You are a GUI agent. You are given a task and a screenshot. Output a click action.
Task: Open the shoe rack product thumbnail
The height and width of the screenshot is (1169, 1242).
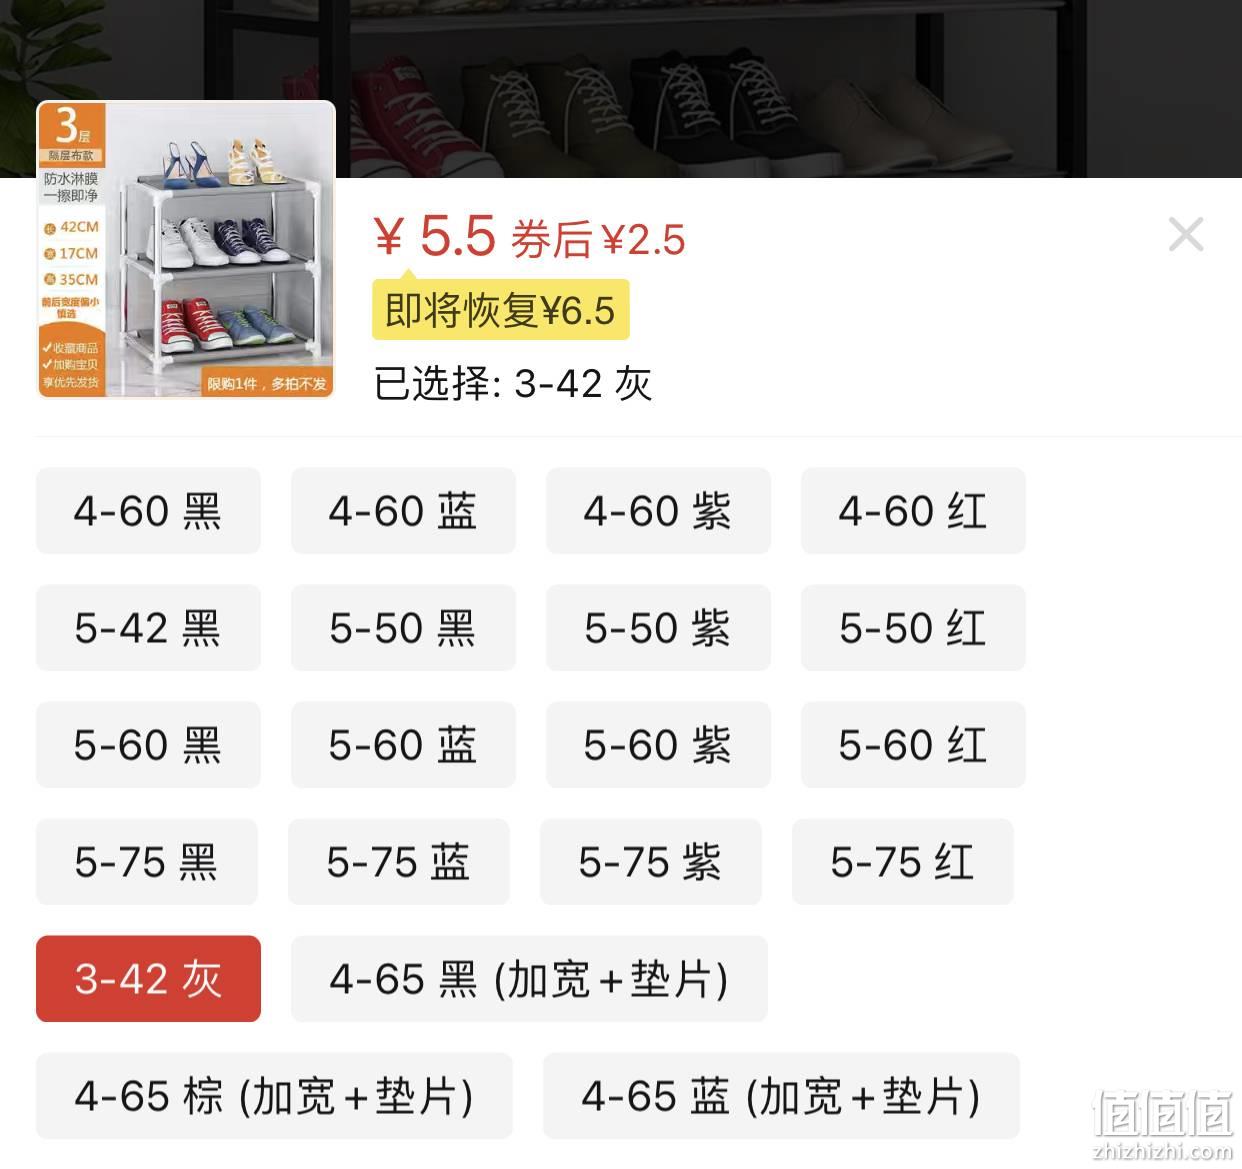[186, 249]
